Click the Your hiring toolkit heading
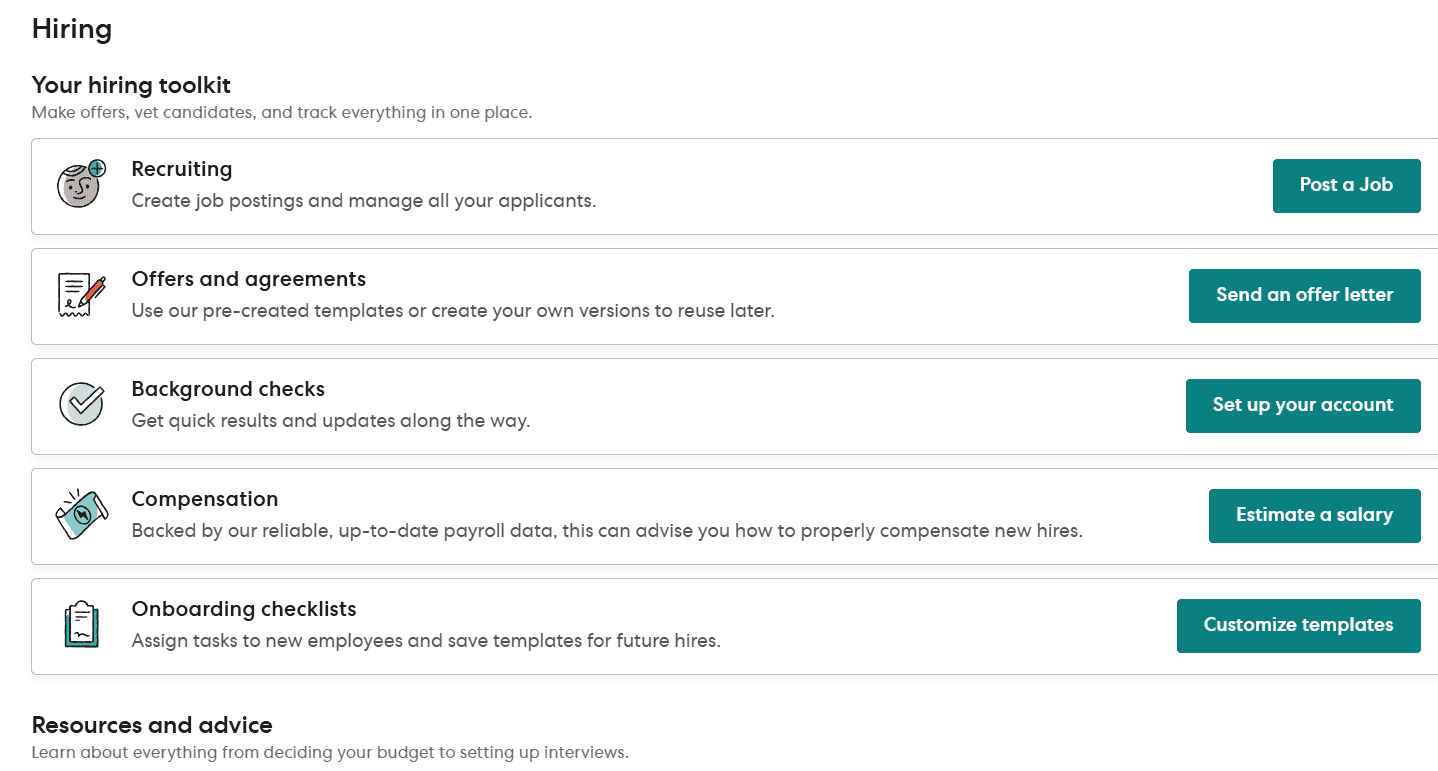1438x771 pixels. 131,85
